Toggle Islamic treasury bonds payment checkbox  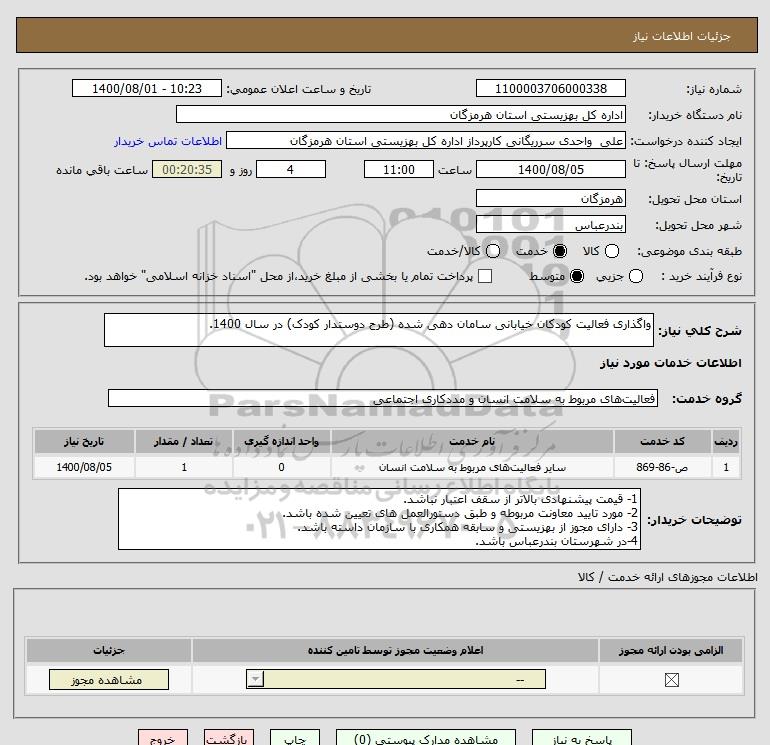click(x=485, y=276)
